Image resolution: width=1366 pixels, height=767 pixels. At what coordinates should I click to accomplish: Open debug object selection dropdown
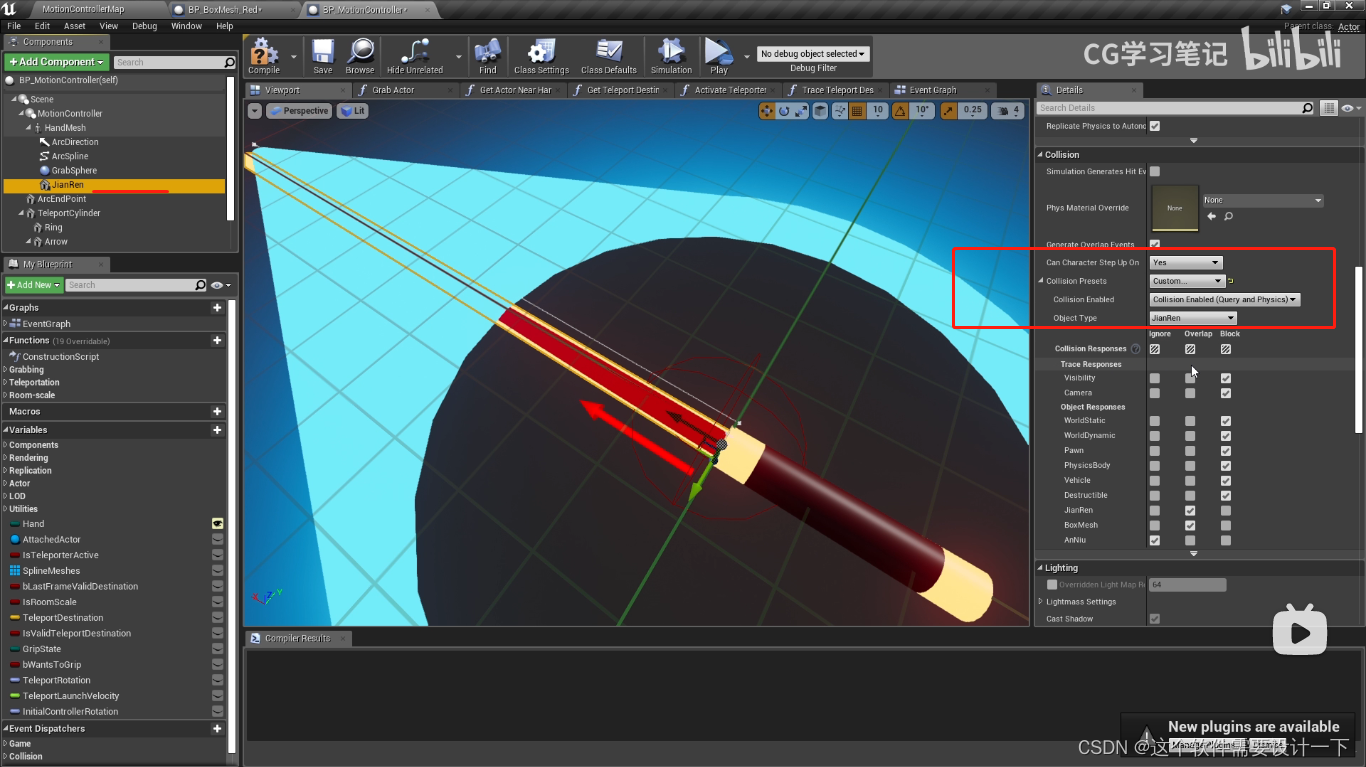[x=813, y=54]
